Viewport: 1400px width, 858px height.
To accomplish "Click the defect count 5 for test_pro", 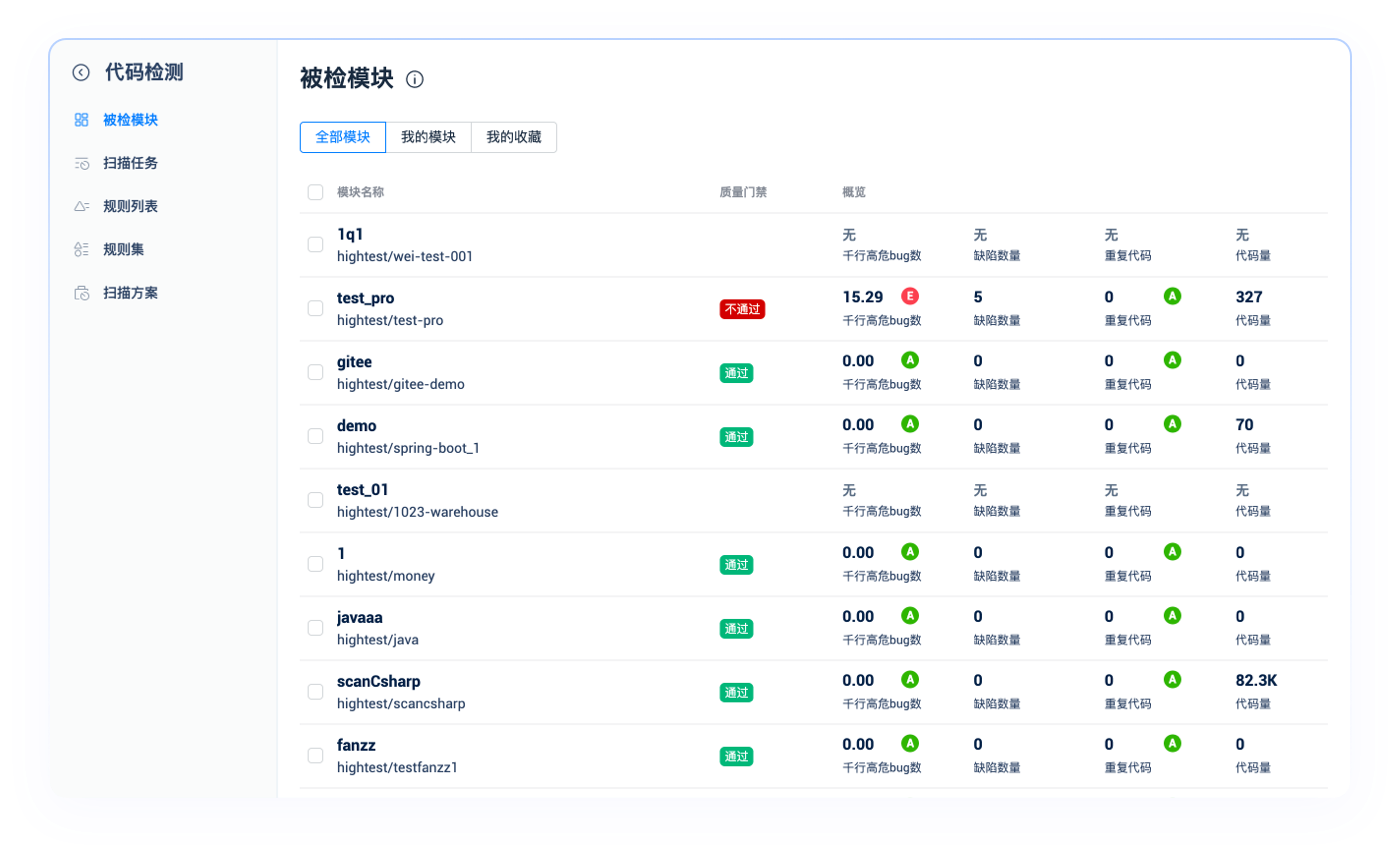I will click(978, 297).
